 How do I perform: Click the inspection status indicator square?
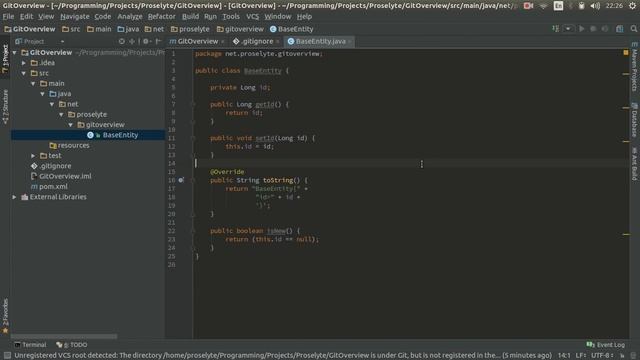(x=626, y=53)
